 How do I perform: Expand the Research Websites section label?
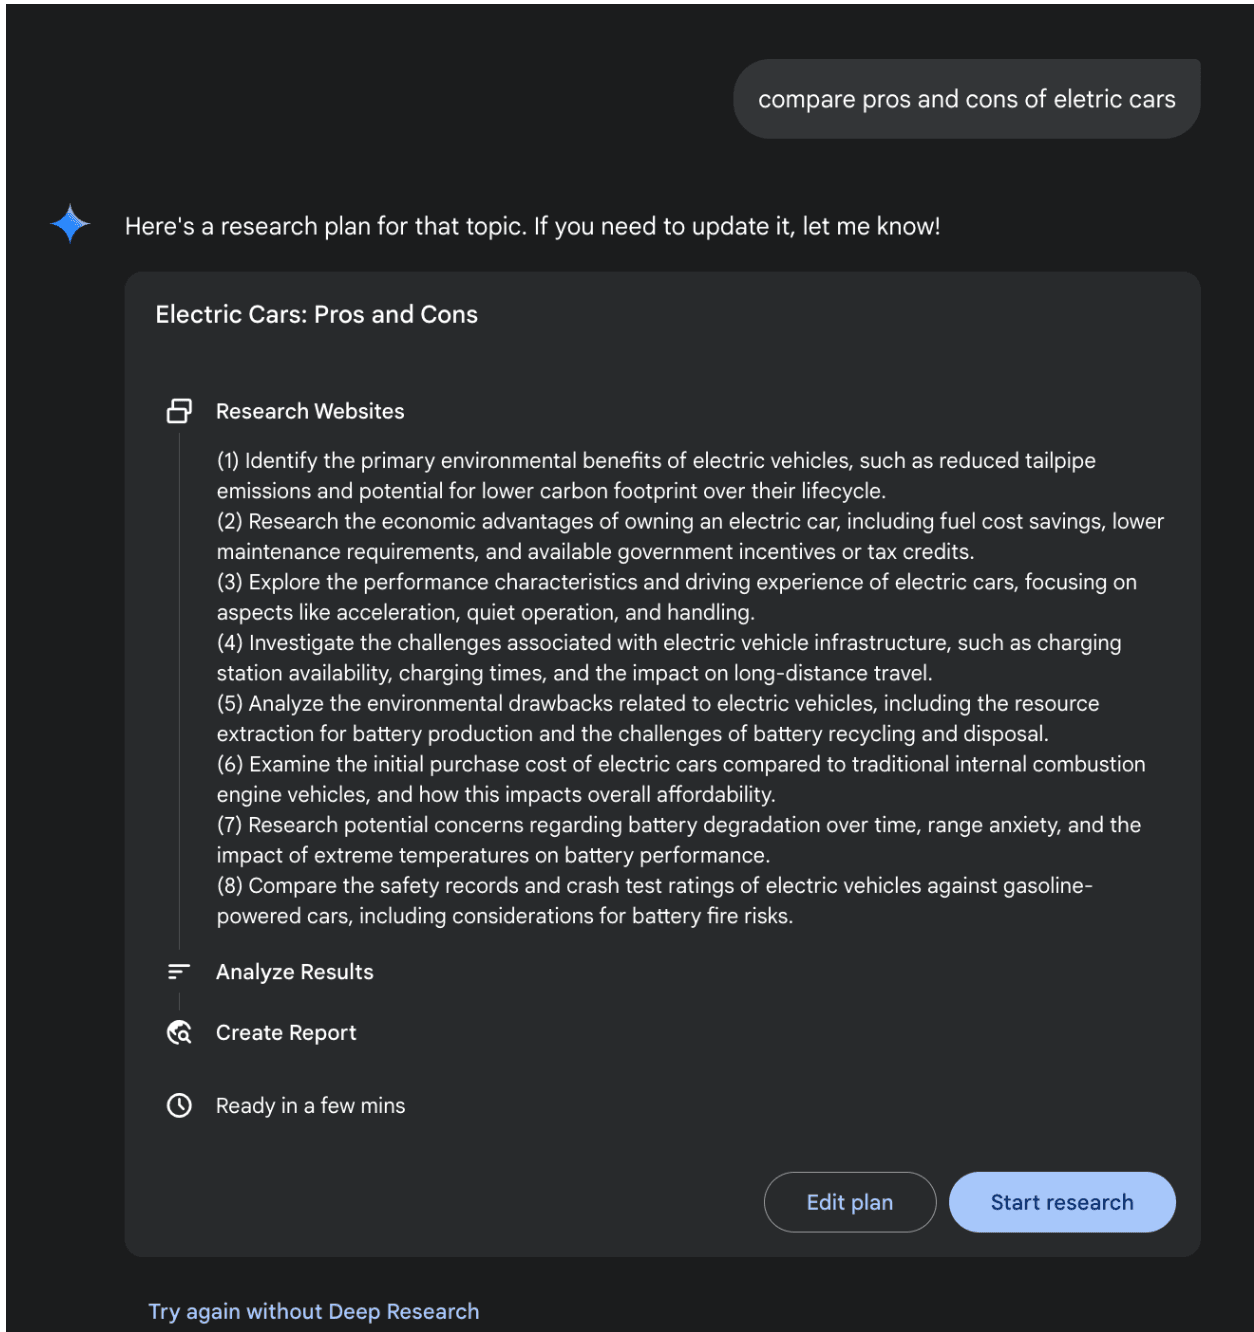point(310,411)
